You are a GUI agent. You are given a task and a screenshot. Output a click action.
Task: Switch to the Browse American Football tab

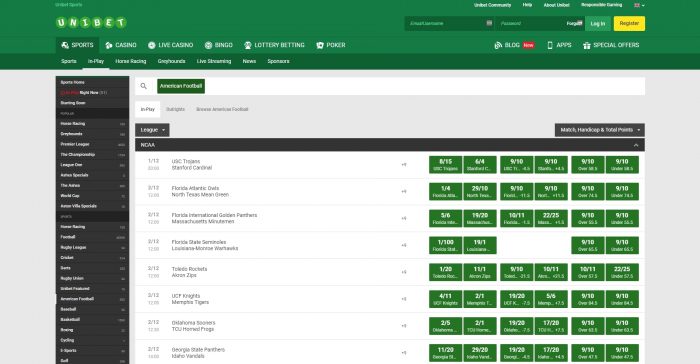pyautogui.click(x=222, y=109)
